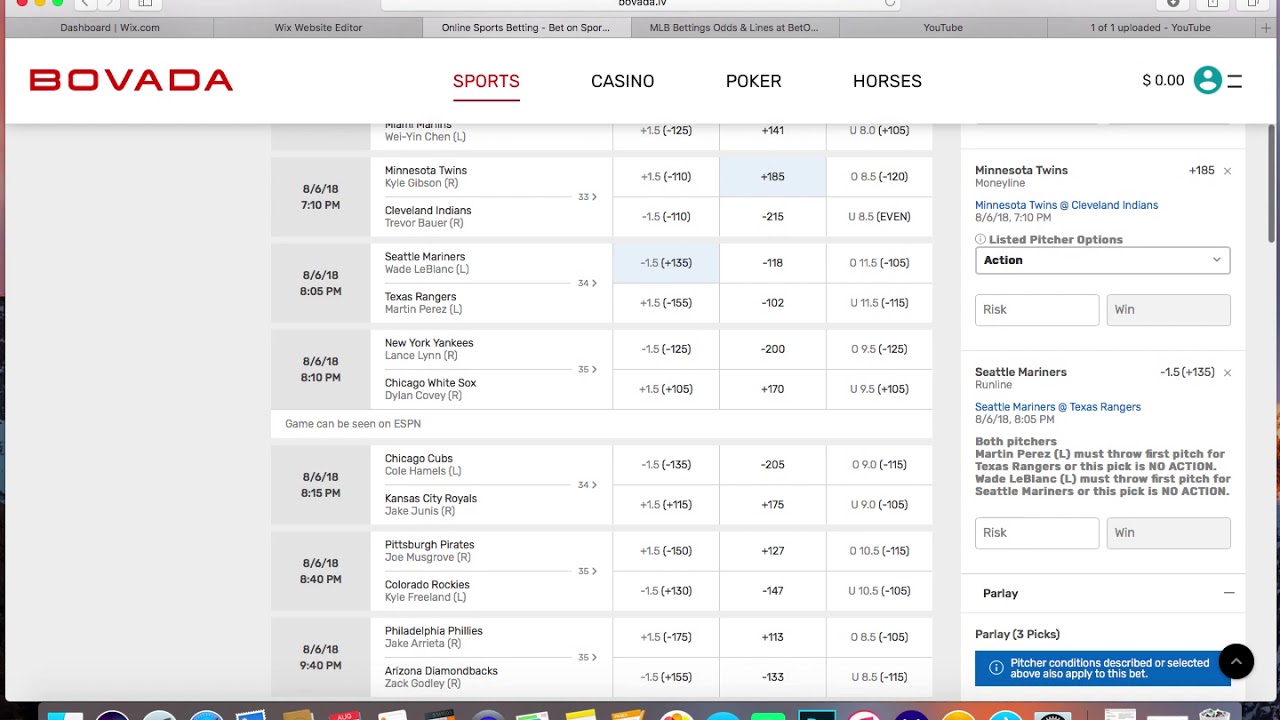This screenshot has width=1280, height=720.
Task: Remove Seattle Mariners pick from bet slip
Action: click(x=1227, y=373)
